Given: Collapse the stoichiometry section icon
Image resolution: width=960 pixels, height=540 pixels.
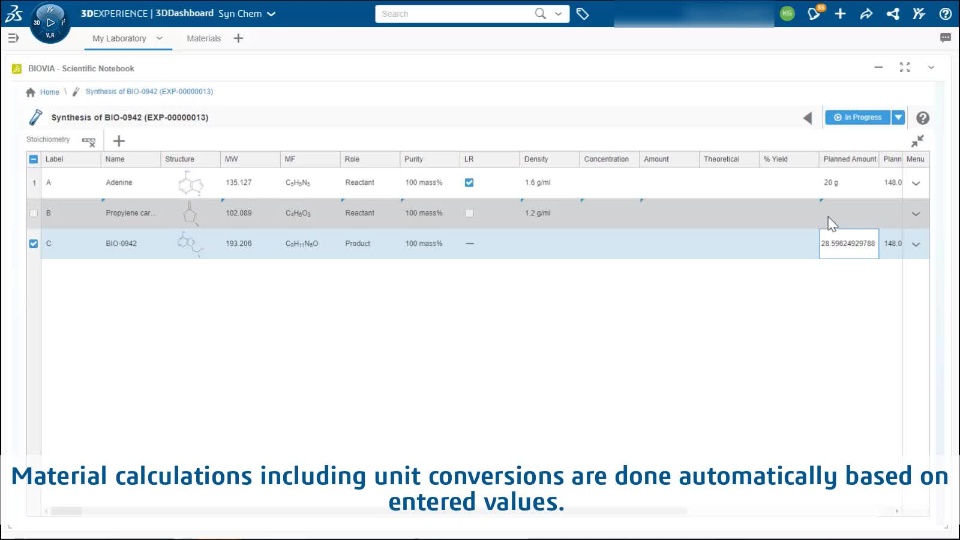Looking at the screenshot, I should (917, 141).
